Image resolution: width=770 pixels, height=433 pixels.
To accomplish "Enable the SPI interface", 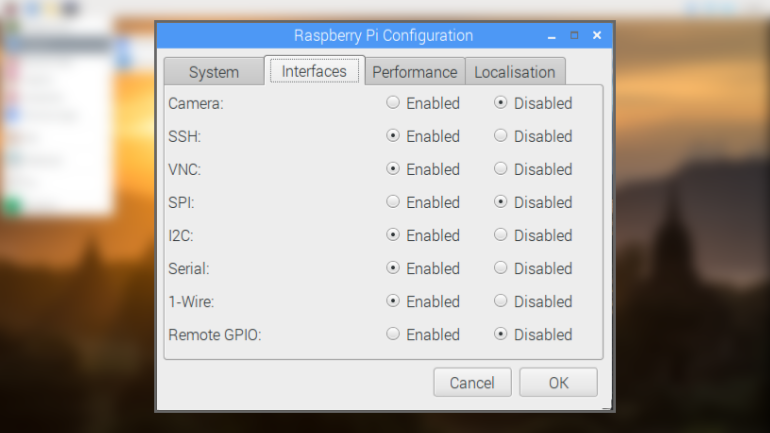I will tap(393, 202).
